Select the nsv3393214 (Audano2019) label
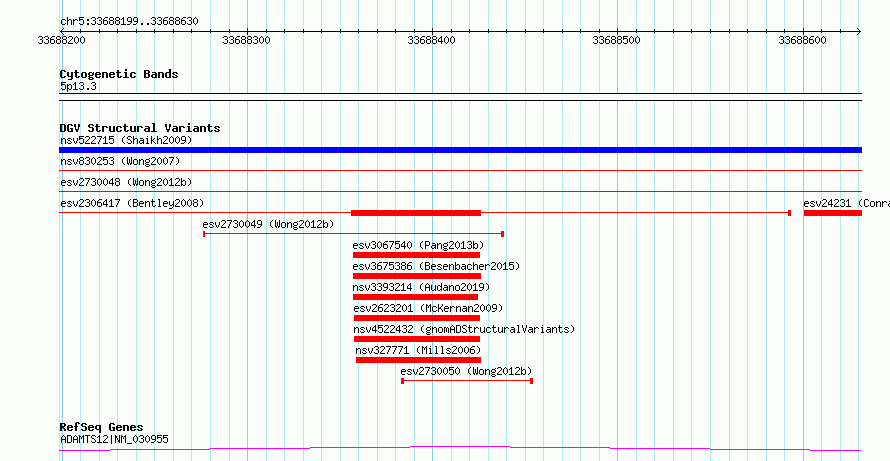 tap(421, 287)
